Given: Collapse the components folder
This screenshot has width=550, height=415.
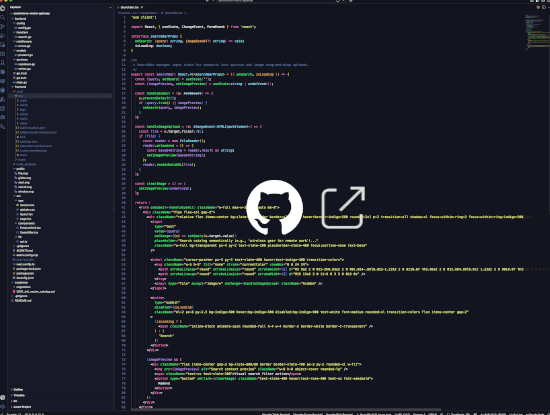Looking at the screenshot, I should [x=25, y=223].
